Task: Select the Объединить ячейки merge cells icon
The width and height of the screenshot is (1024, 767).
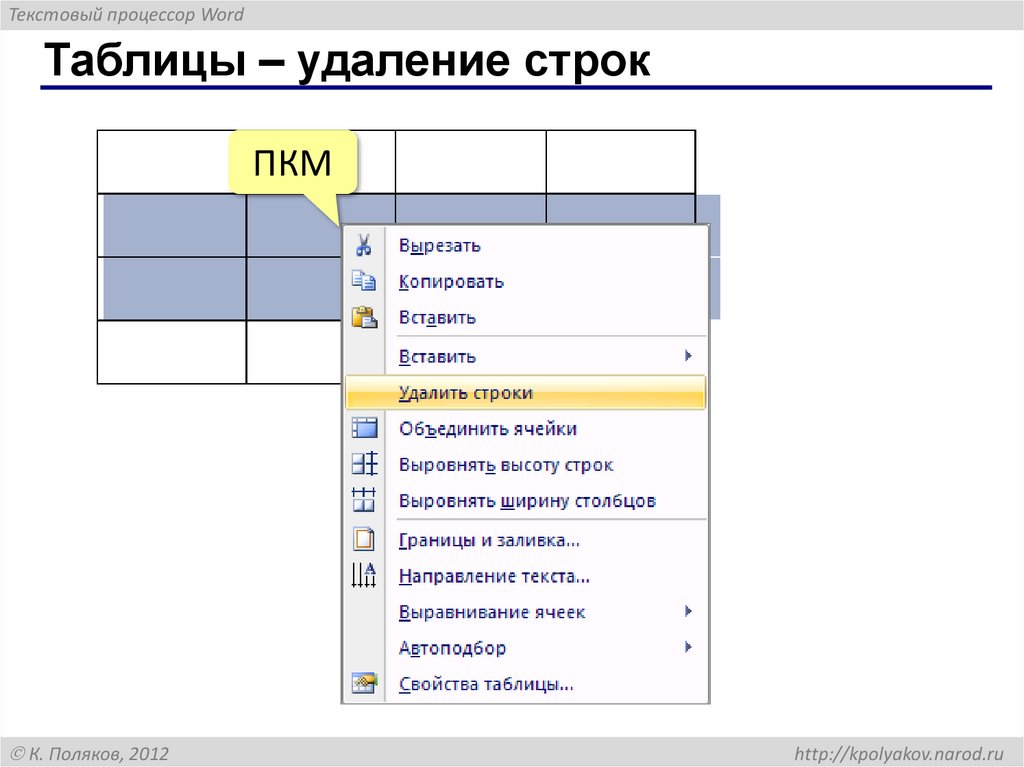Action: (364, 428)
